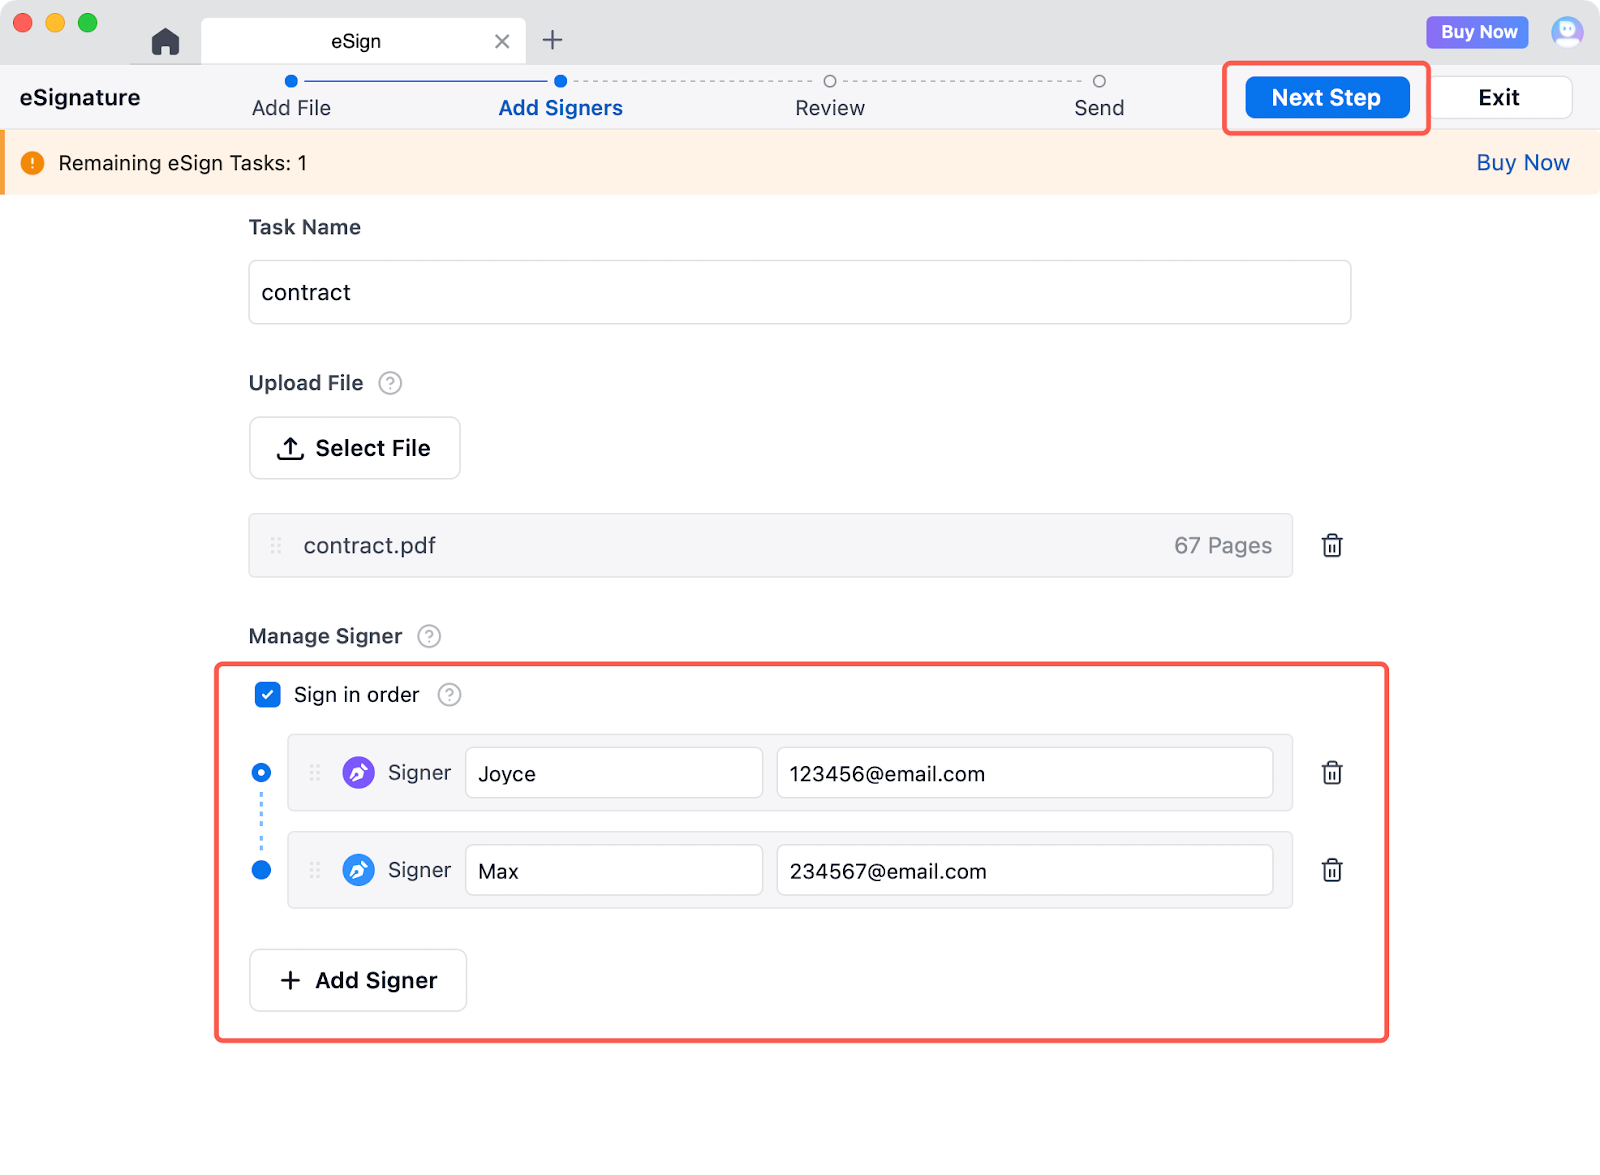Screen dimensions: 1600x1175
Task: Show help for Manage Signer
Action: click(x=429, y=636)
